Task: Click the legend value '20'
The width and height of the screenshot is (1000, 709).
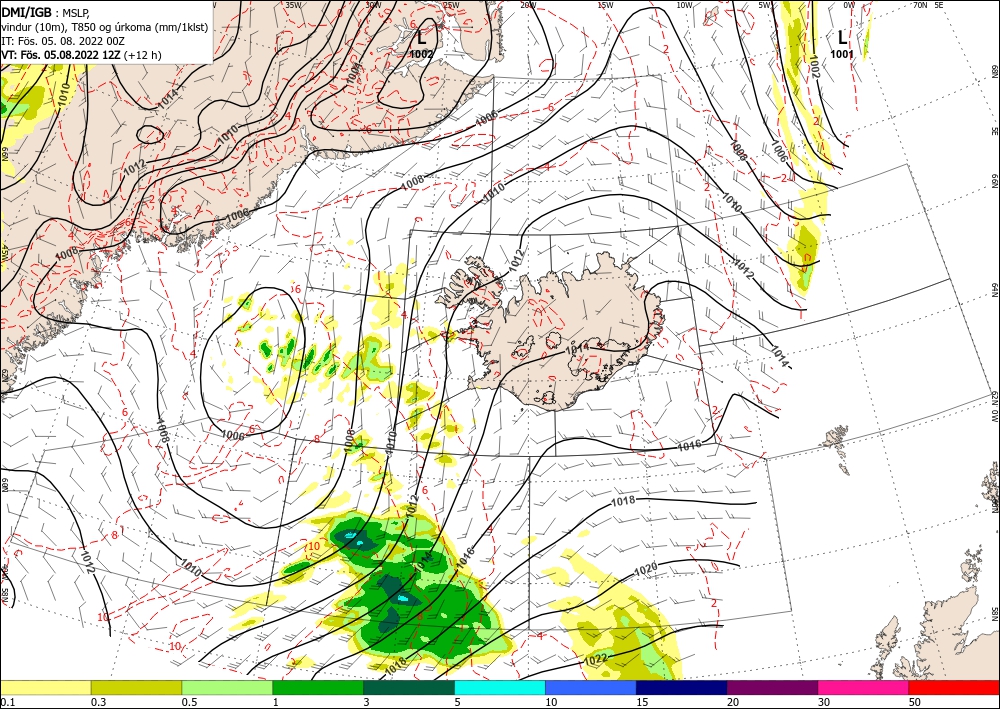Action: tap(733, 702)
